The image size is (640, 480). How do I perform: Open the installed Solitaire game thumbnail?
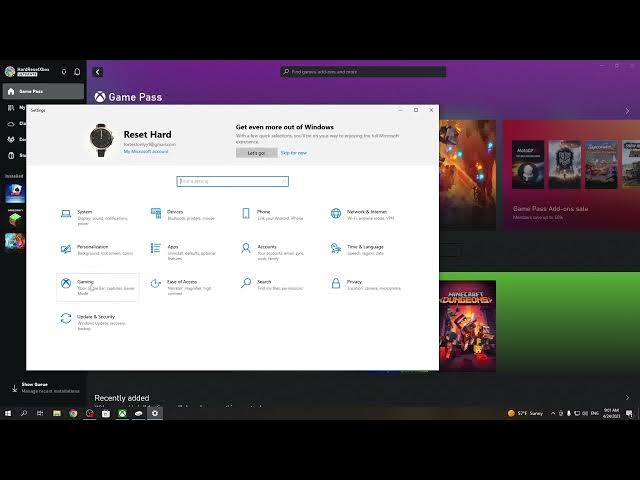coord(15,193)
